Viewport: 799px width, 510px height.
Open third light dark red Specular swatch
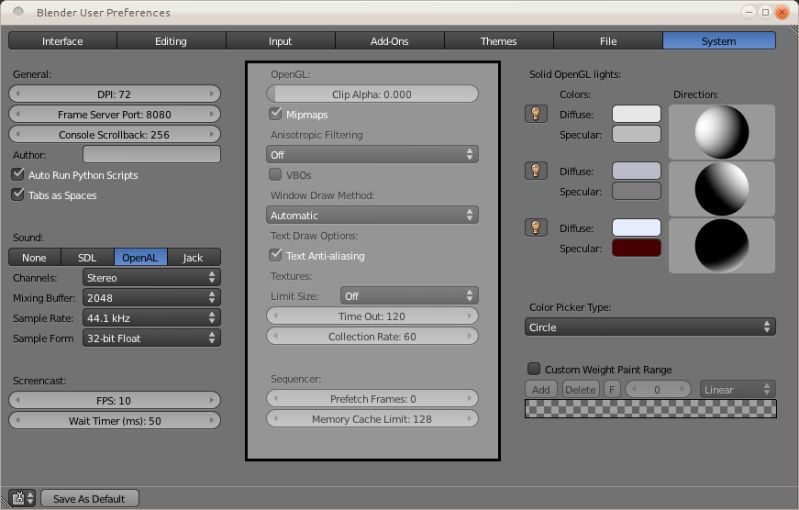pos(636,248)
